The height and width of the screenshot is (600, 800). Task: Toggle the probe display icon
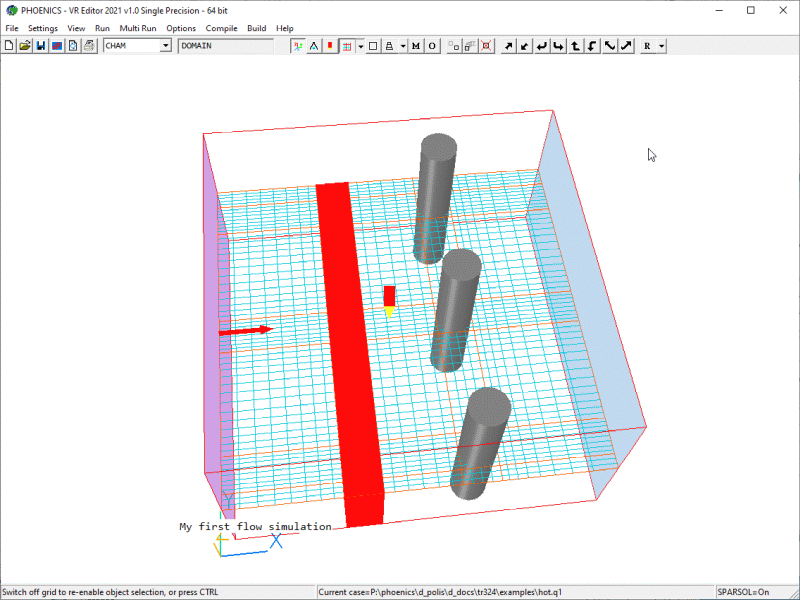click(x=329, y=46)
